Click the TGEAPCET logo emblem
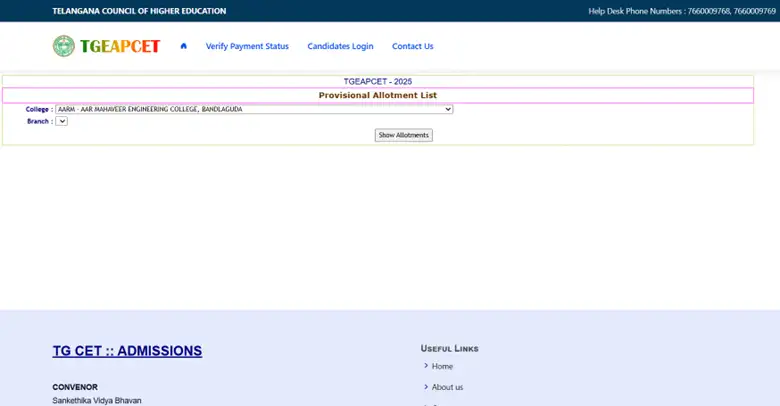Screen dimensions: 780x406 click(64, 46)
